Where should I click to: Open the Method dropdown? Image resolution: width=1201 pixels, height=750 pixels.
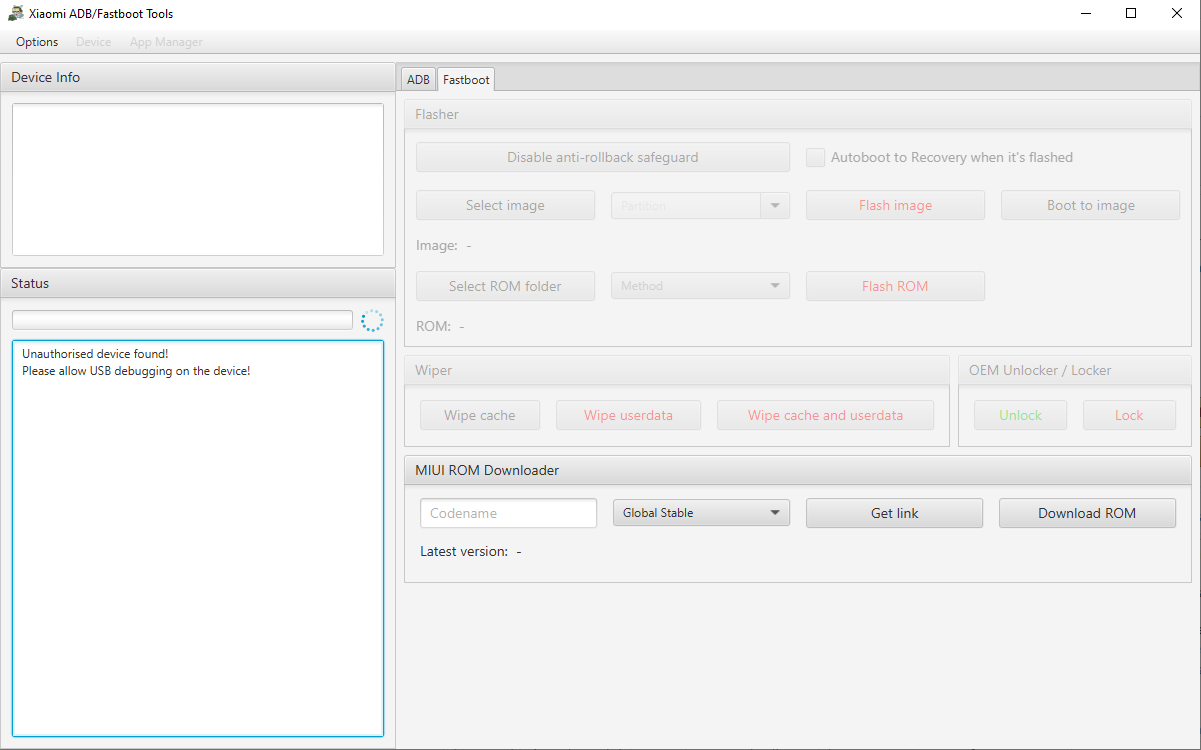tap(700, 286)
